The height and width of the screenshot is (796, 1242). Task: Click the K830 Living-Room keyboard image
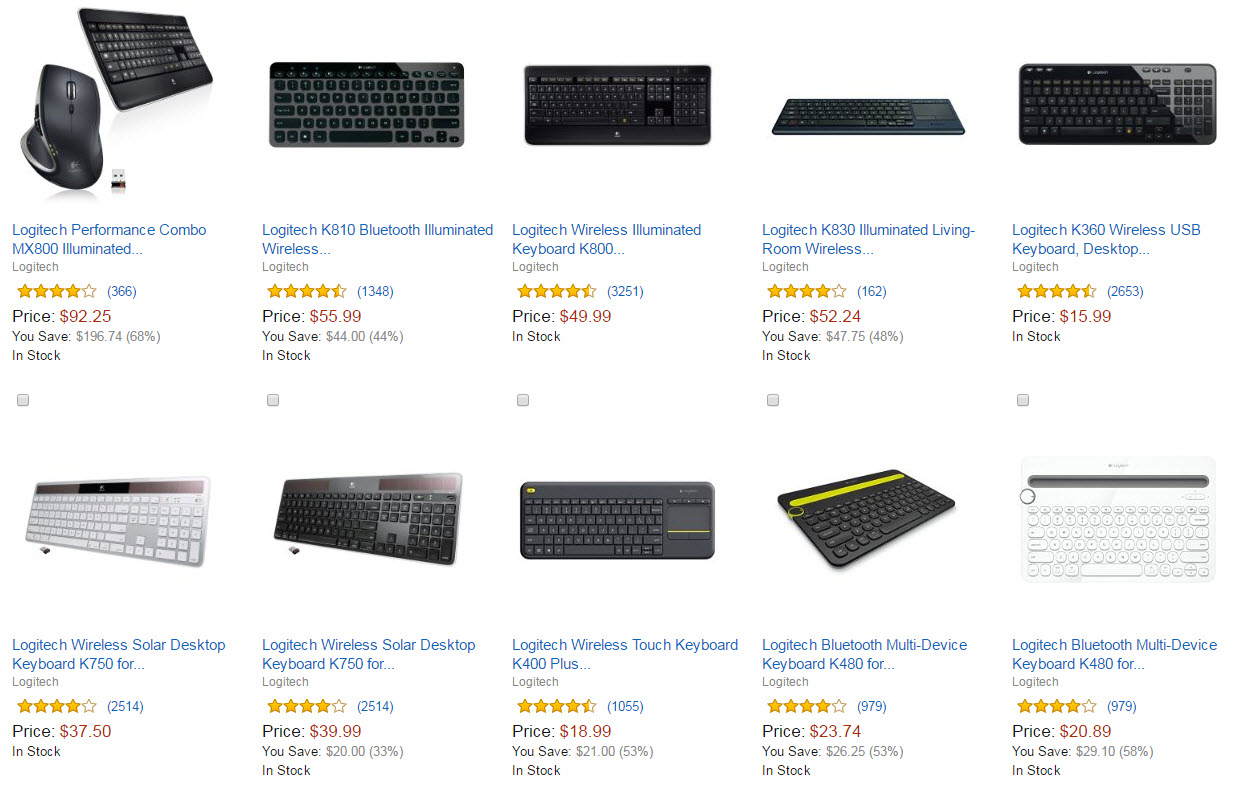pos(868,116)
